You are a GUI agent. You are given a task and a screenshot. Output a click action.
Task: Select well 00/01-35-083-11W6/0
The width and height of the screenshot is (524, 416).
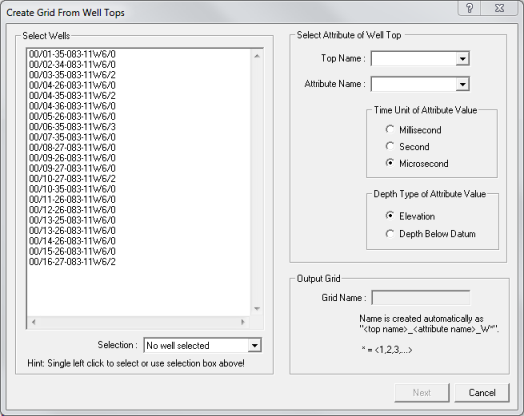72,54
